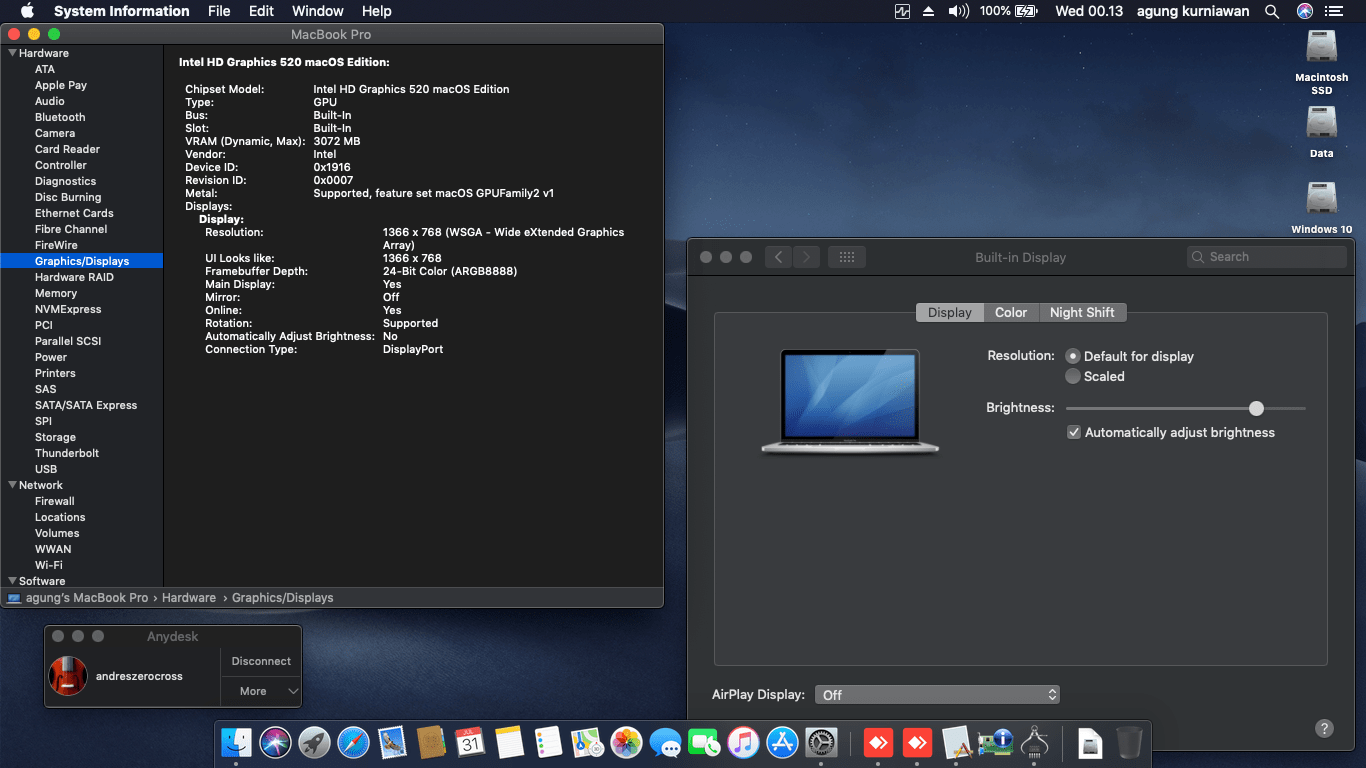Expand the More dropdown in the Anydesk window

[x=260, y=691]
